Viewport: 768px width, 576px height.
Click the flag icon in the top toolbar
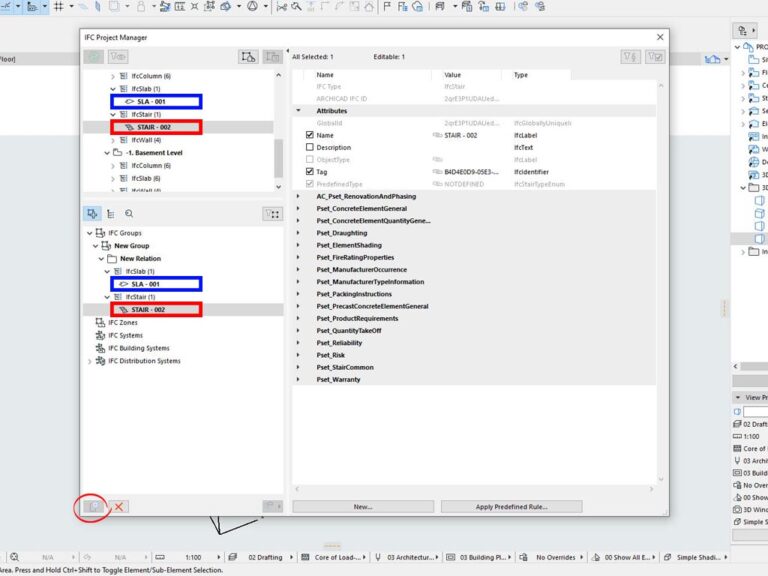tap(386, 6)
